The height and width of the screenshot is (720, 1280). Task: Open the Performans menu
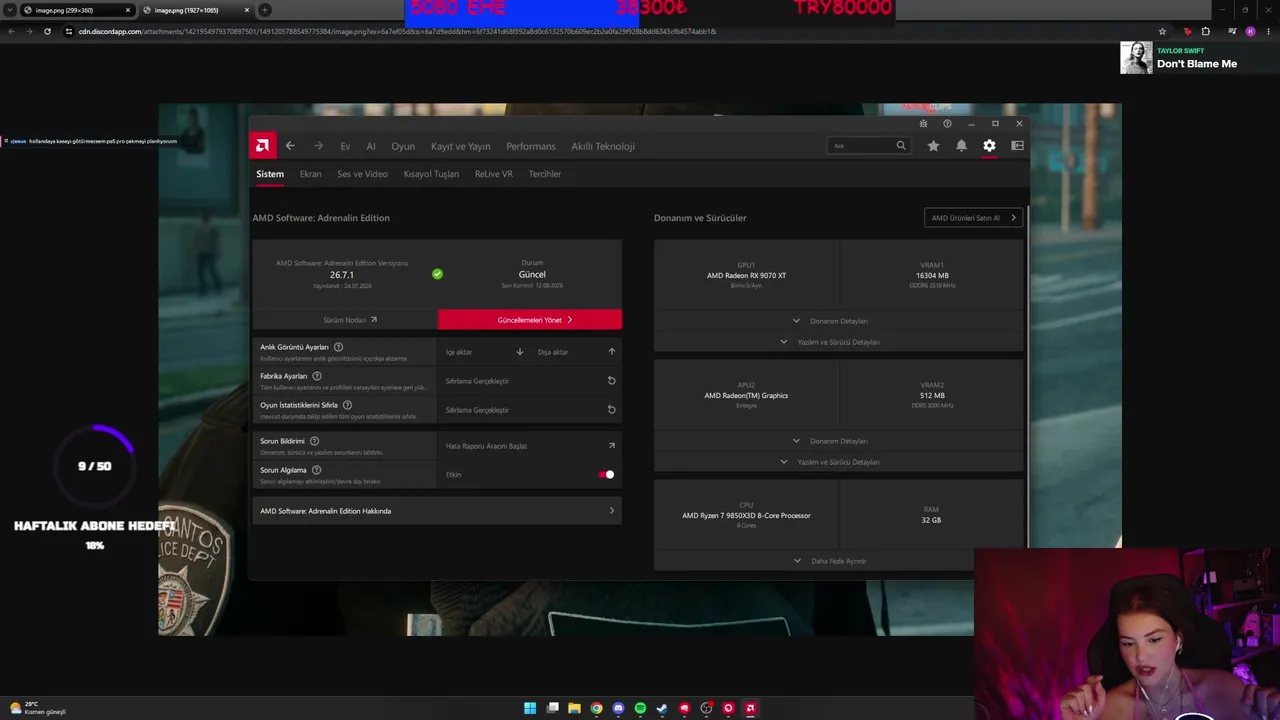[531, 146]
